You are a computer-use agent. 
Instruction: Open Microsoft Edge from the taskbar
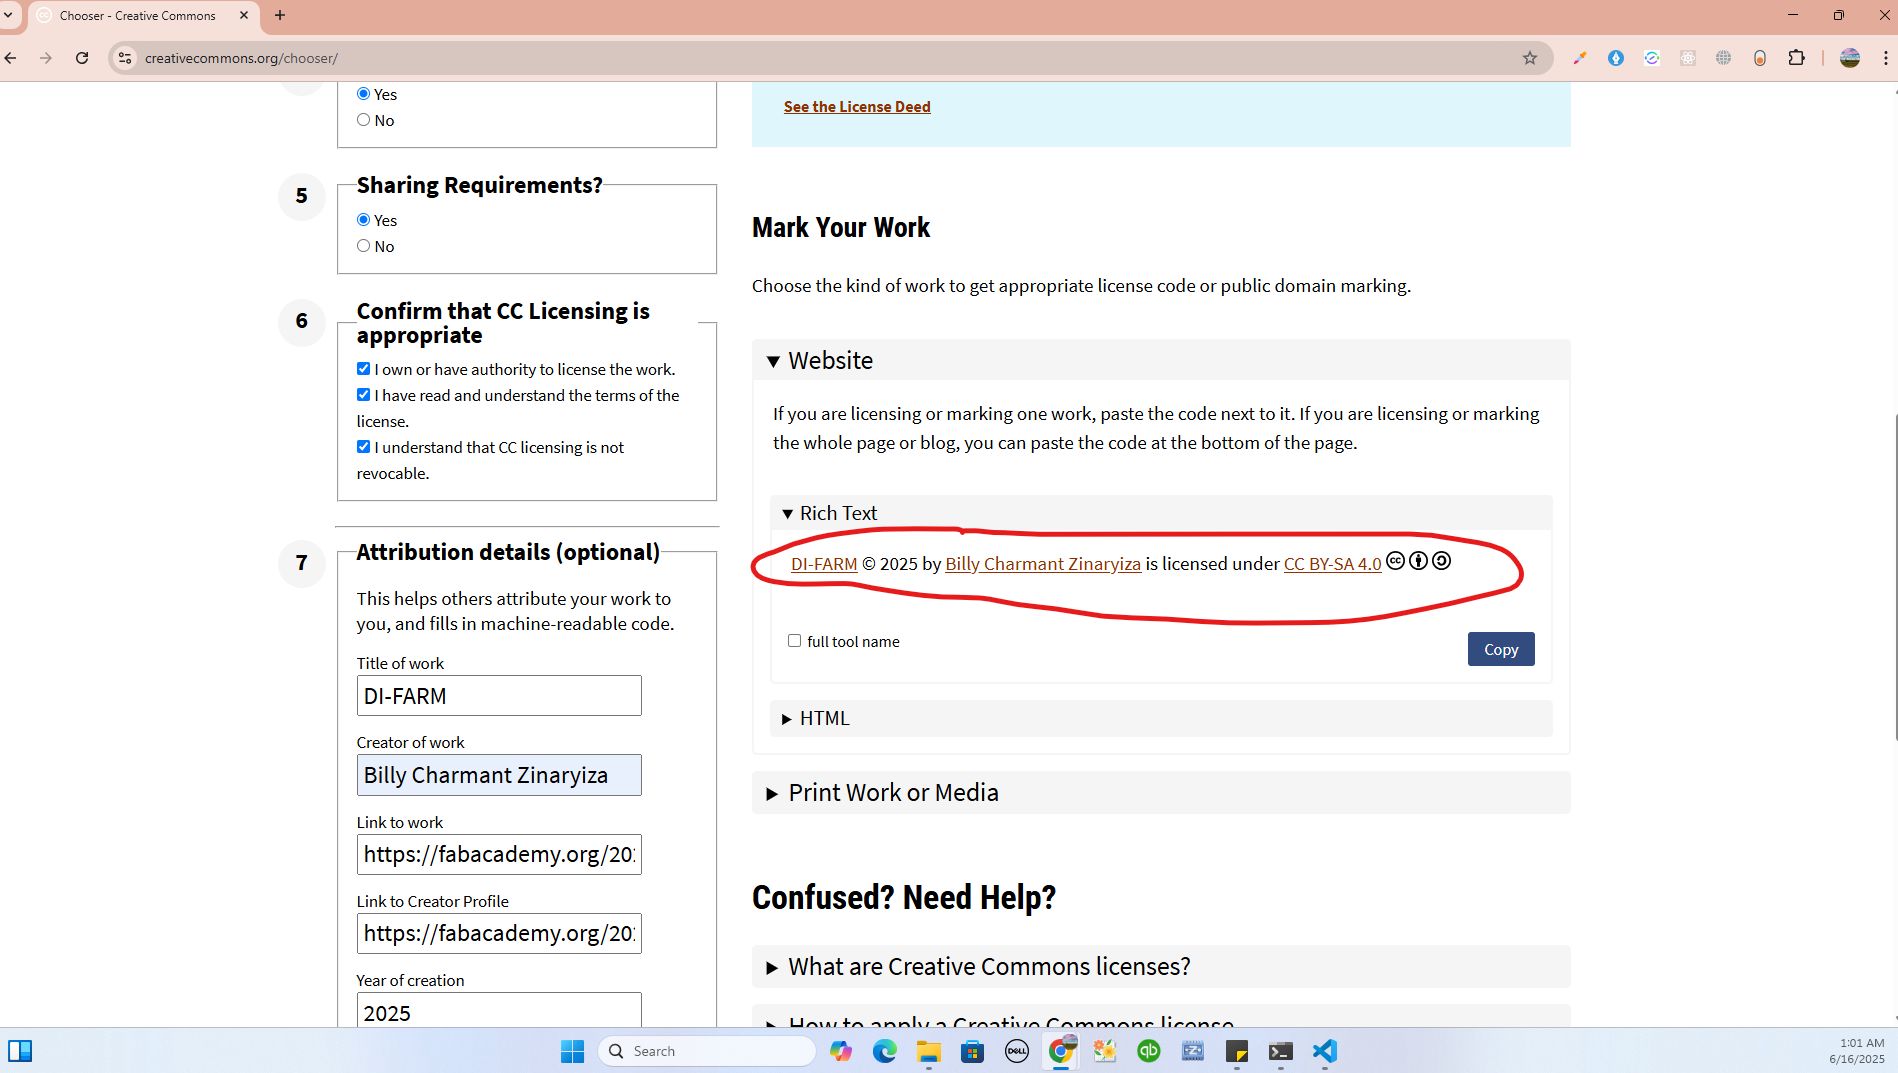[x=885, y=1051]
